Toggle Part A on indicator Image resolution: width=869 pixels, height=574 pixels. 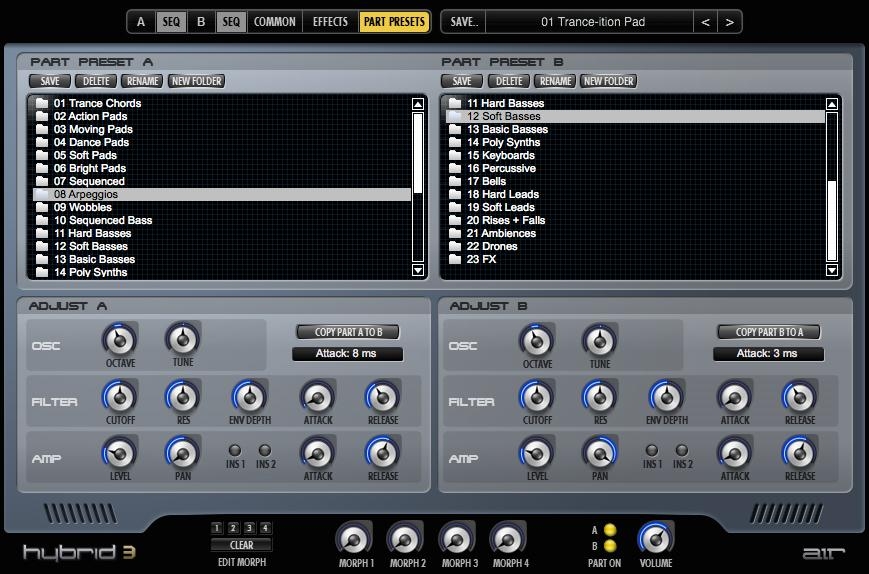tap(610, 530)
